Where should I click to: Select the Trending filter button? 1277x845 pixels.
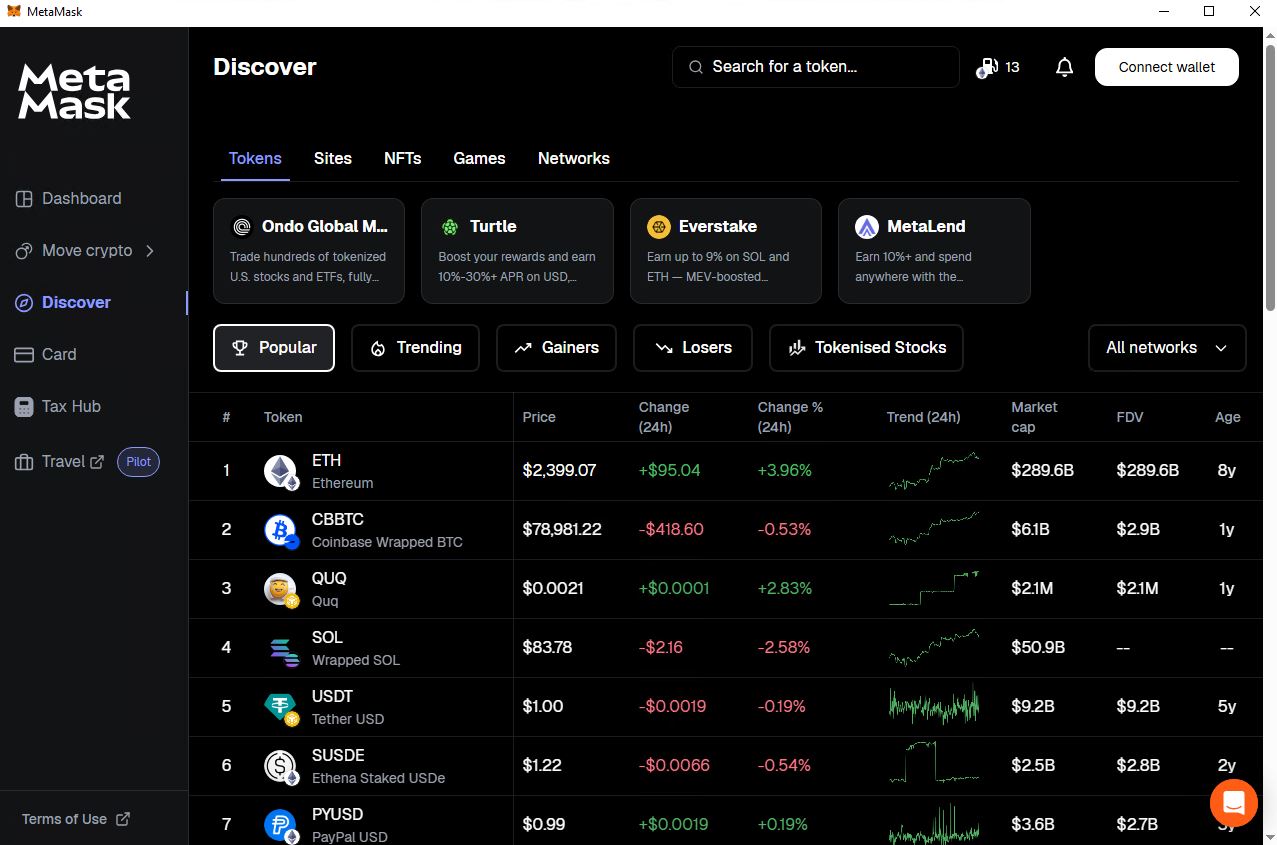[x=415, y=348]
